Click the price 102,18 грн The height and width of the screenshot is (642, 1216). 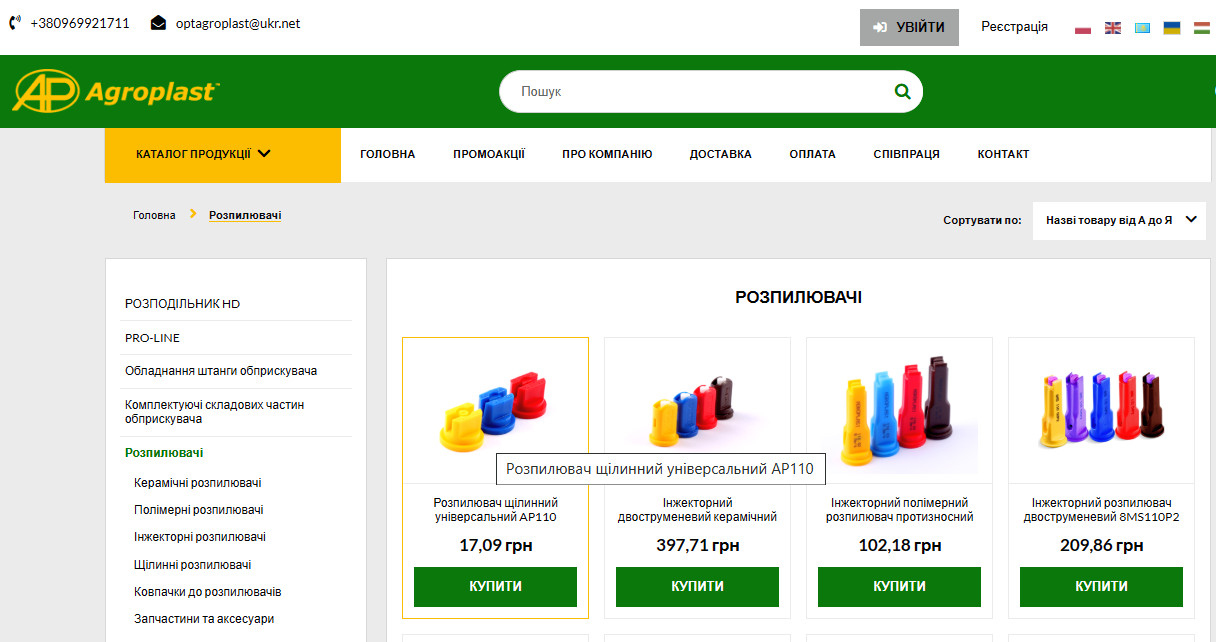coord(900,546)
